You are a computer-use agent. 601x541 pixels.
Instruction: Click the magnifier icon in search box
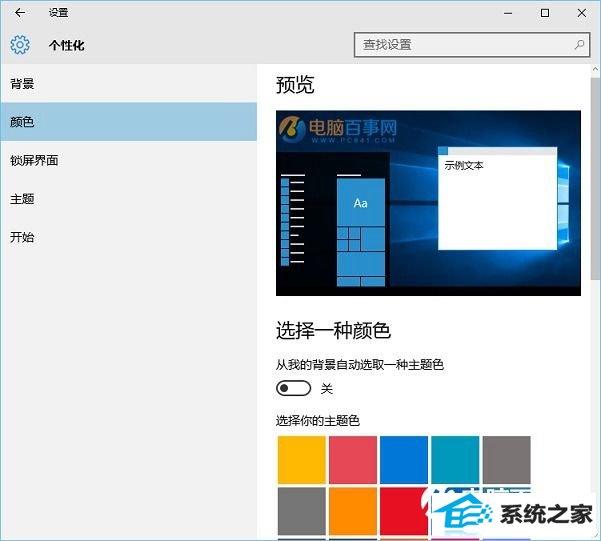[x=579, y=45]
